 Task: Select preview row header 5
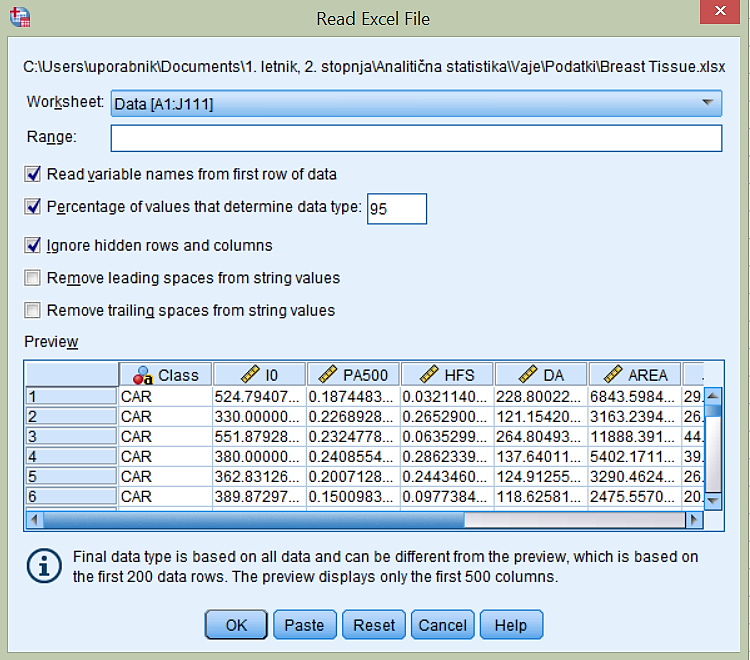pyautogui.click(x=71, y=476)
